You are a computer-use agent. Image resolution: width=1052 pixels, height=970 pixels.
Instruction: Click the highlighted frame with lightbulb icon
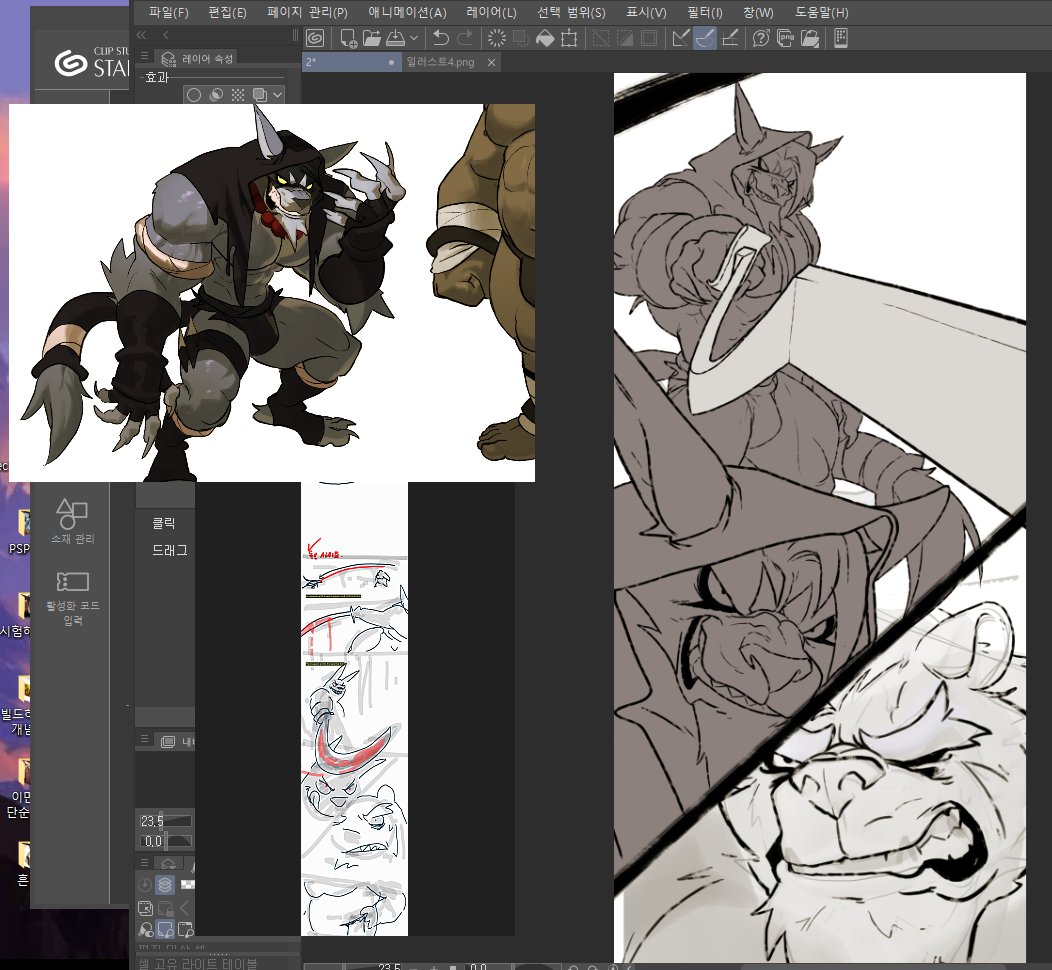tap(165, 930)
